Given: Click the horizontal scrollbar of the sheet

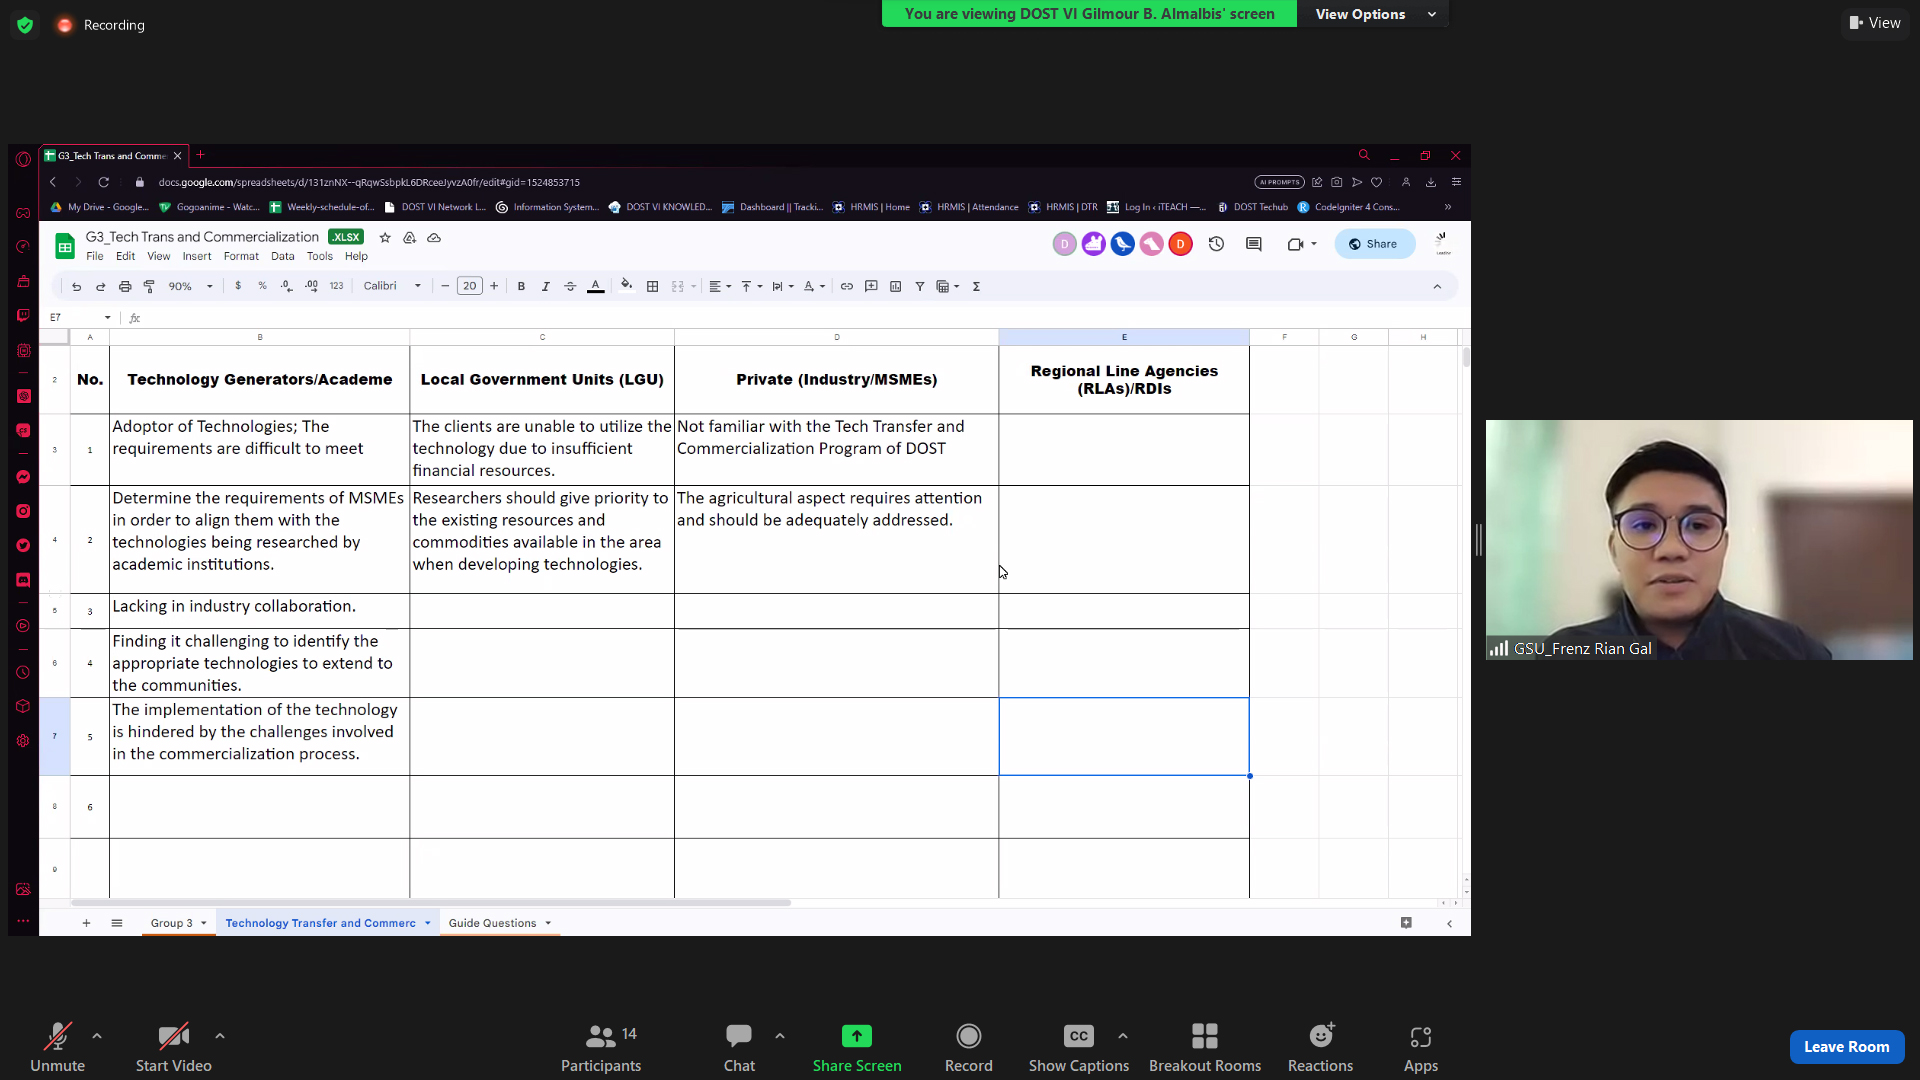Looking at the screenshot, I should pyautogui.click(x=430, y=903).
